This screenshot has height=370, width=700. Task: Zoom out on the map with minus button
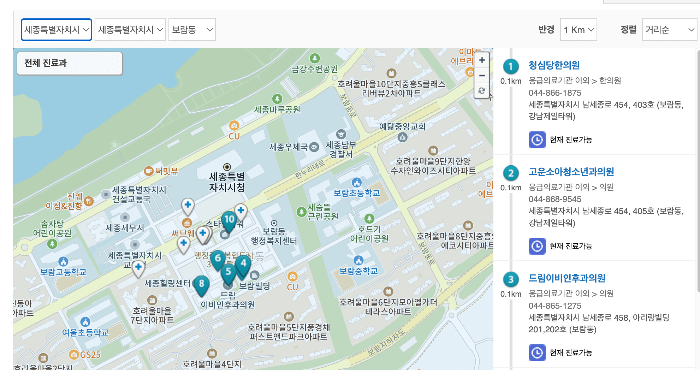[x=482, y=75]
